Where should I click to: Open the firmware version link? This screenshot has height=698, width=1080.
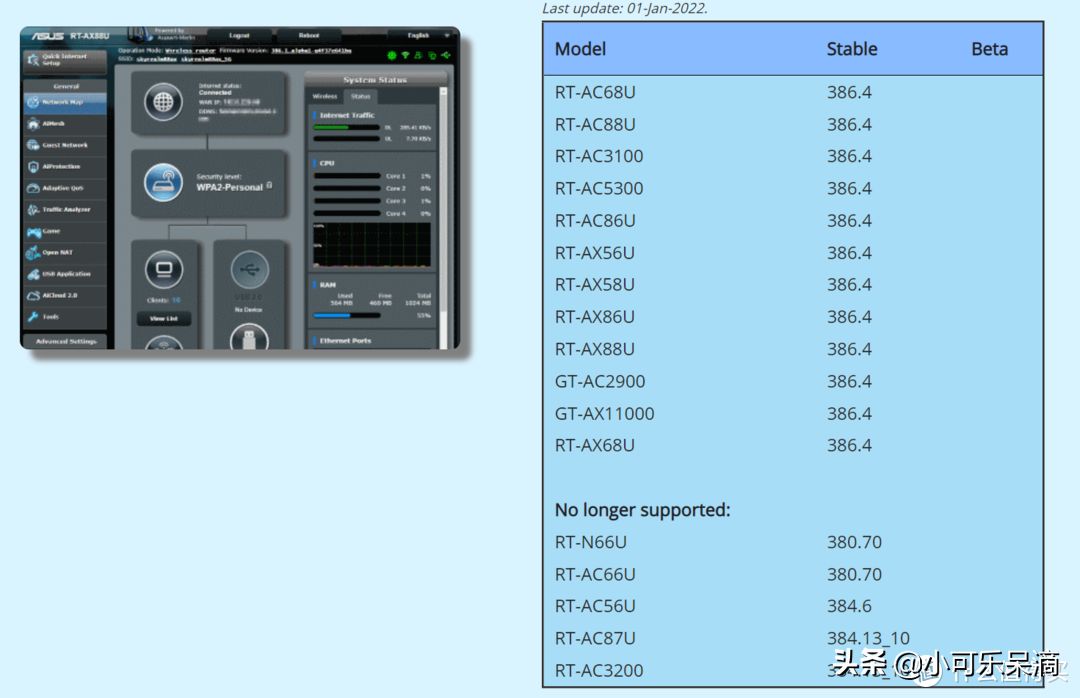coord(311,50)
